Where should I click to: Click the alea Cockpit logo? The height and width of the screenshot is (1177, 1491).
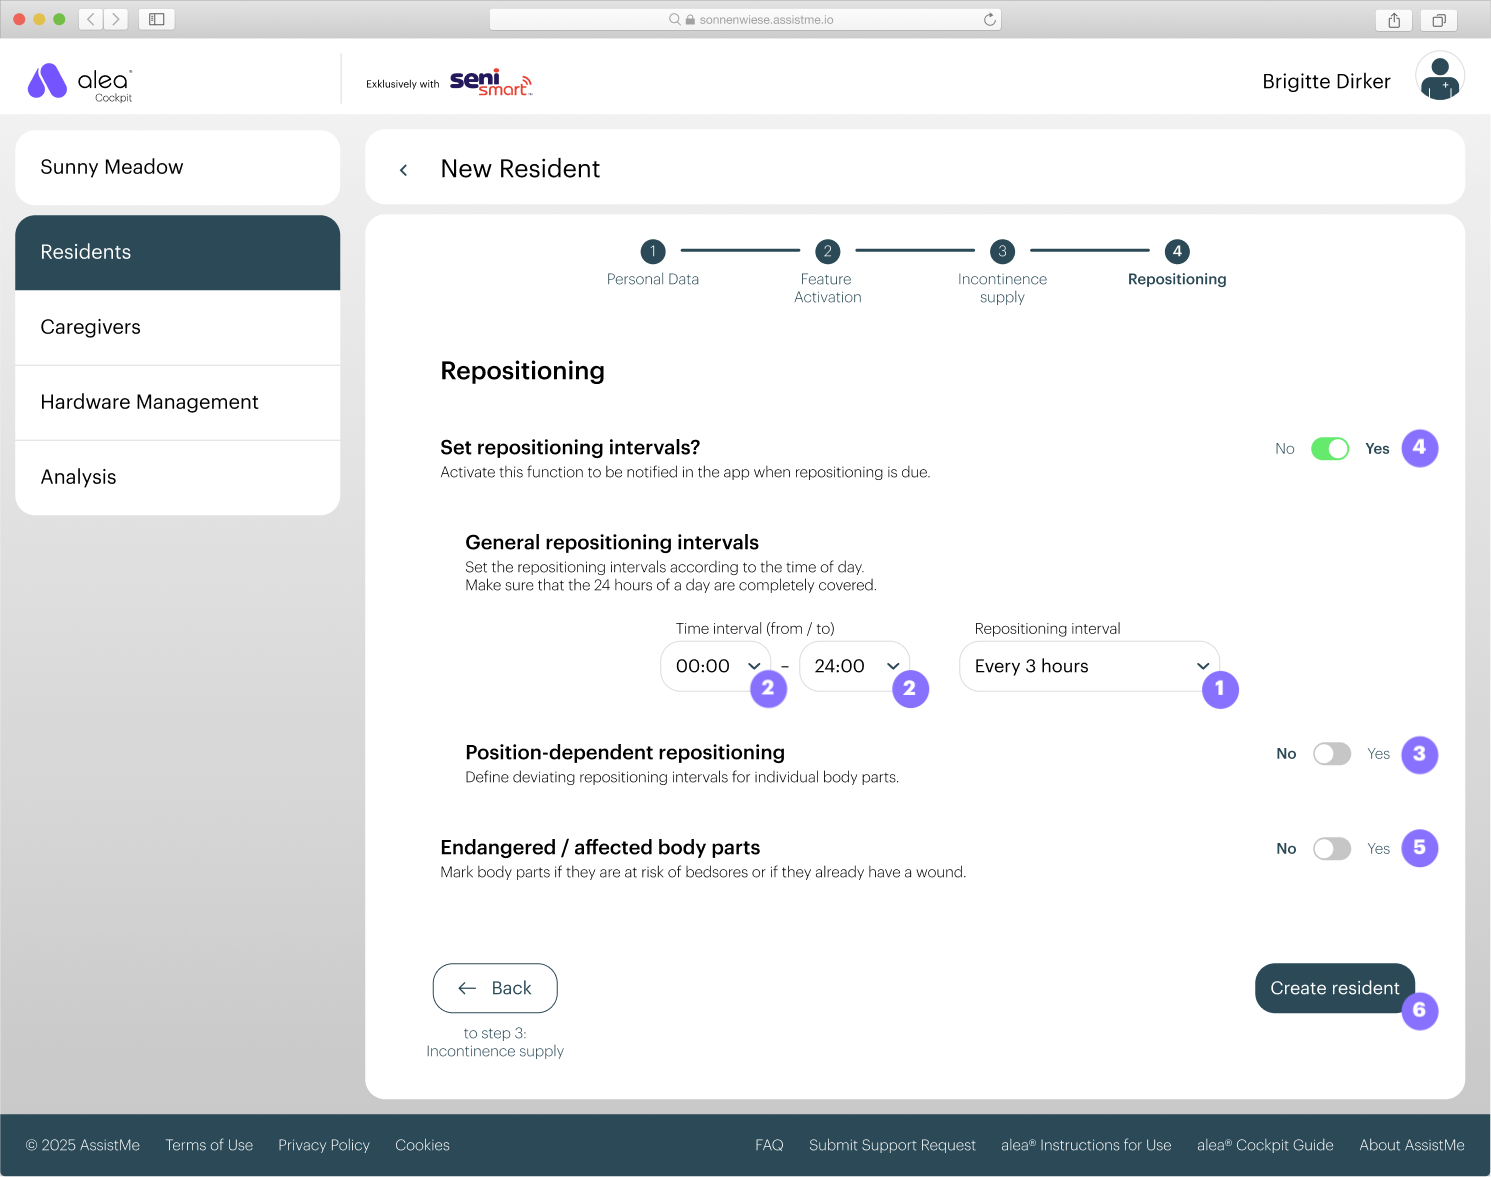pos(80,83)
